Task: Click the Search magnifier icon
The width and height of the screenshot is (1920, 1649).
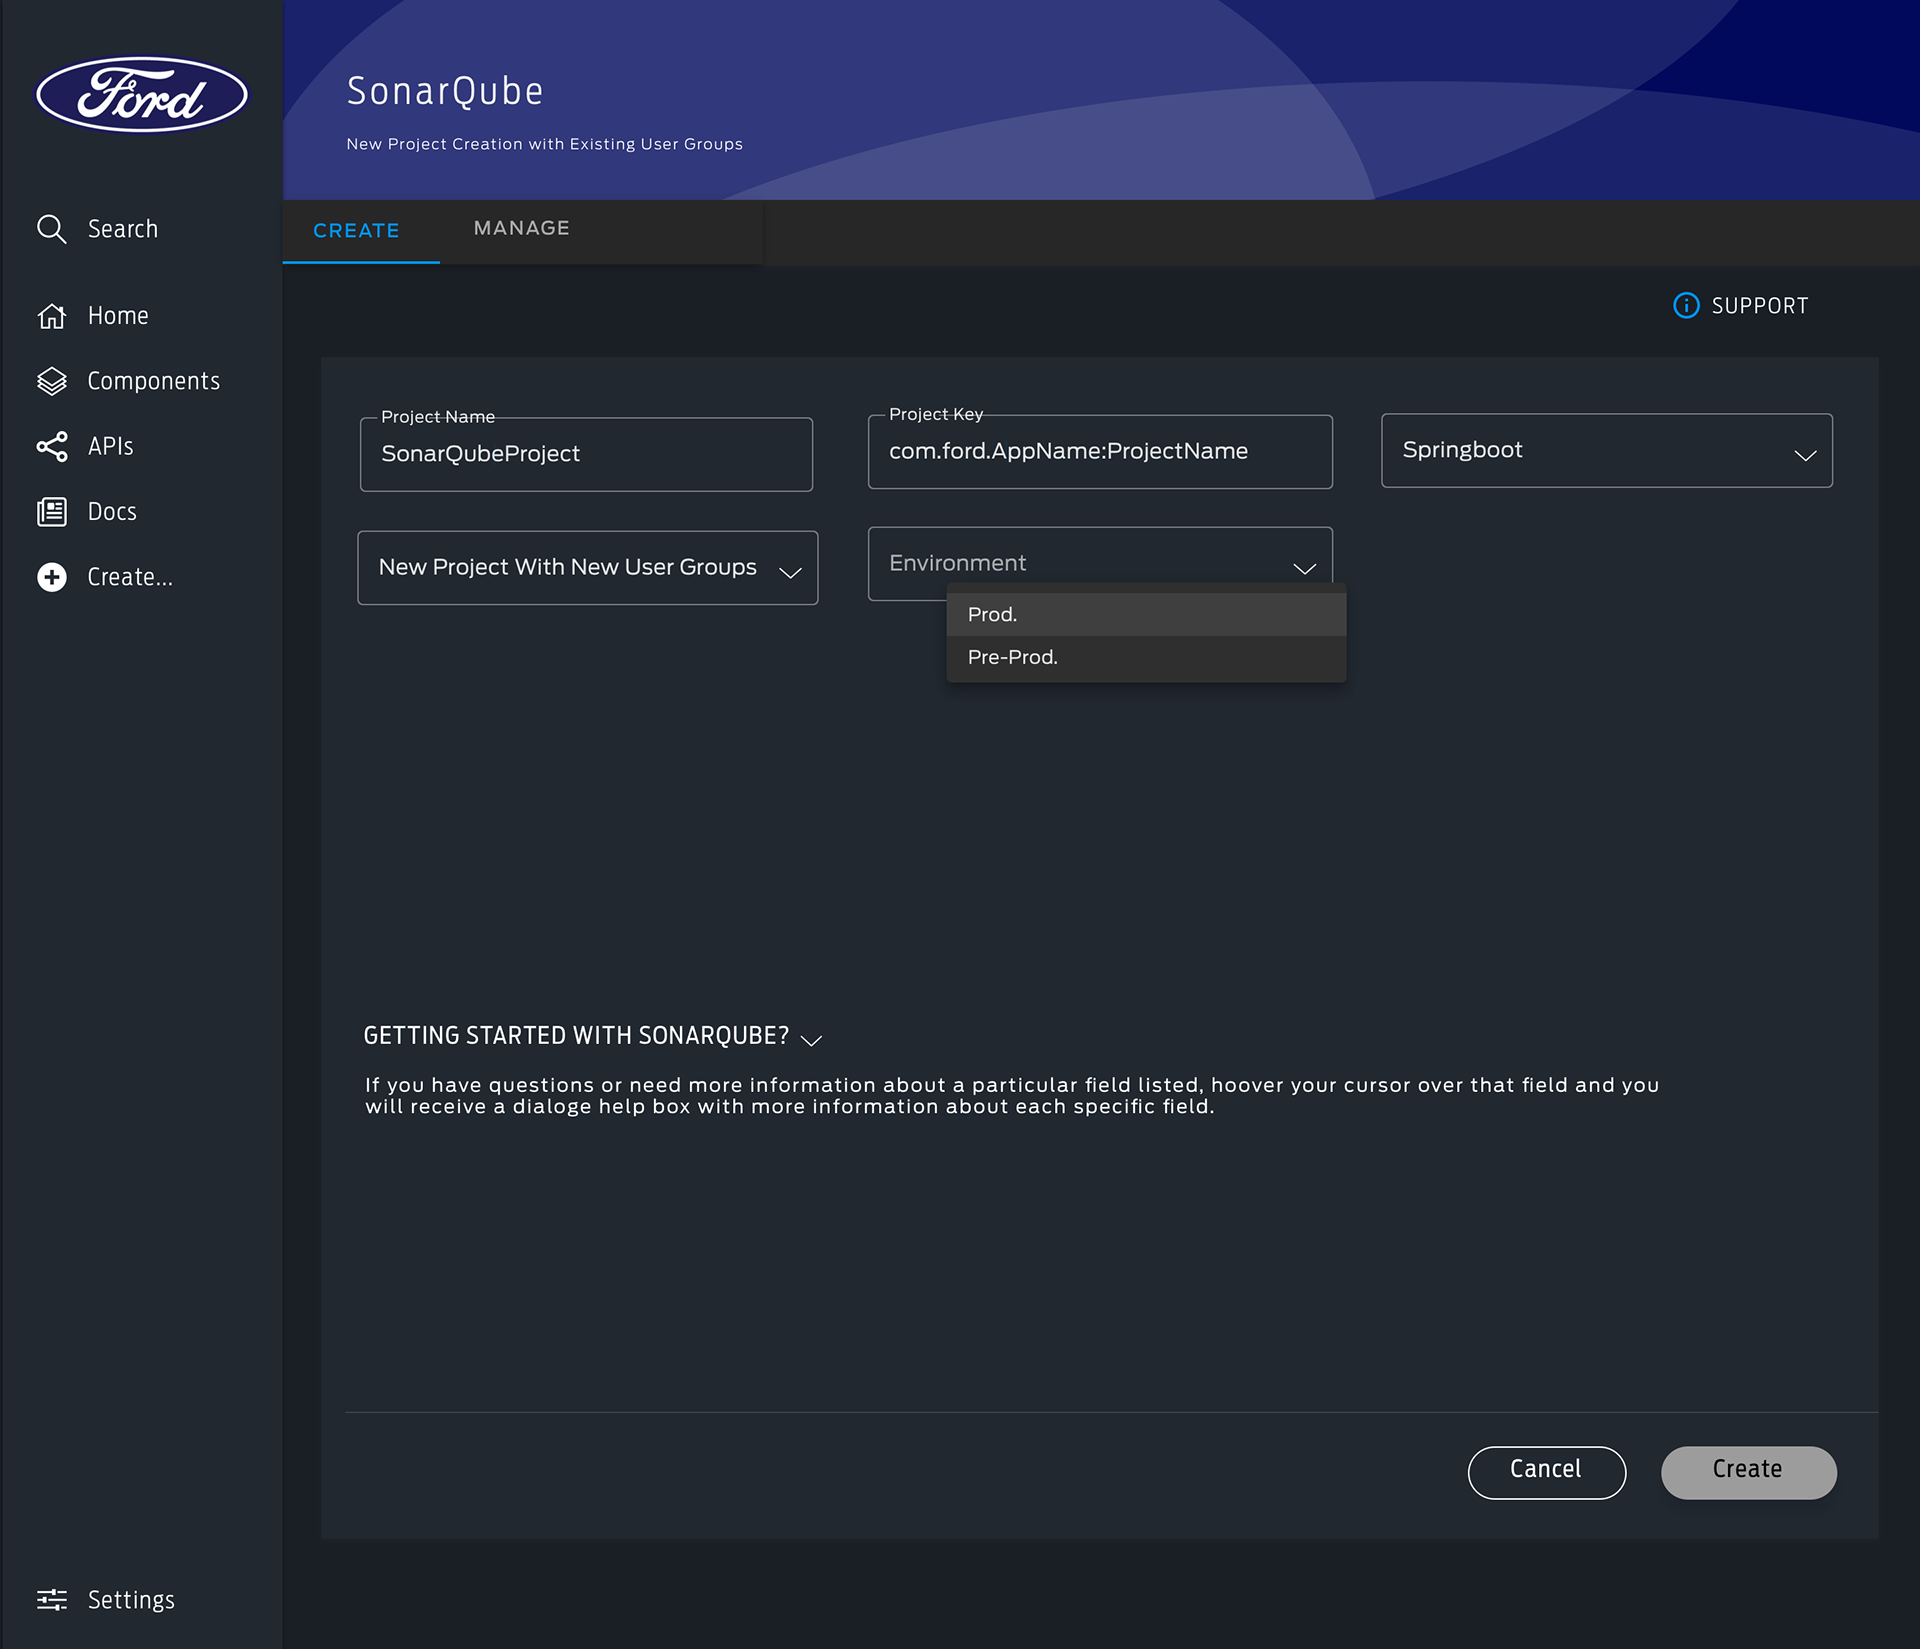Action: pyautogui.click(x=51, y=229)
